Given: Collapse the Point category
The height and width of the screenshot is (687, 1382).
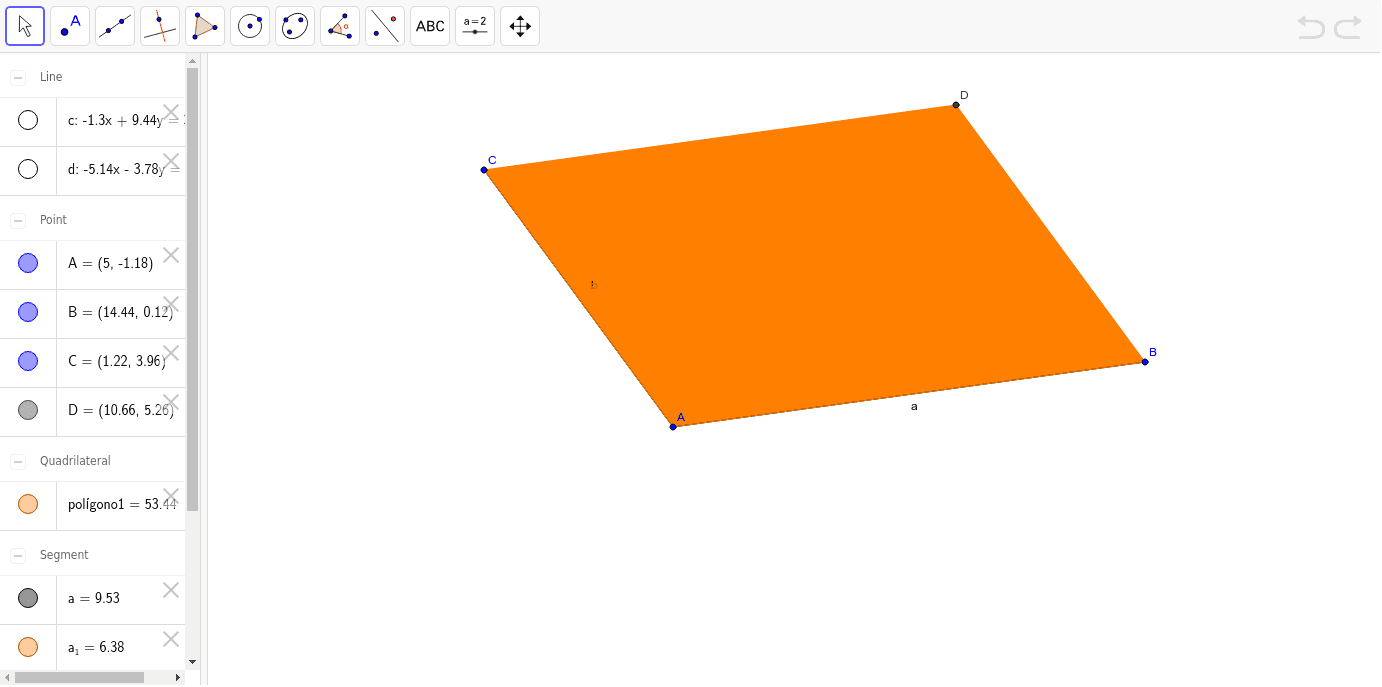Looking at the screenshot, I should pyautogui.click(x=18, y=220).
